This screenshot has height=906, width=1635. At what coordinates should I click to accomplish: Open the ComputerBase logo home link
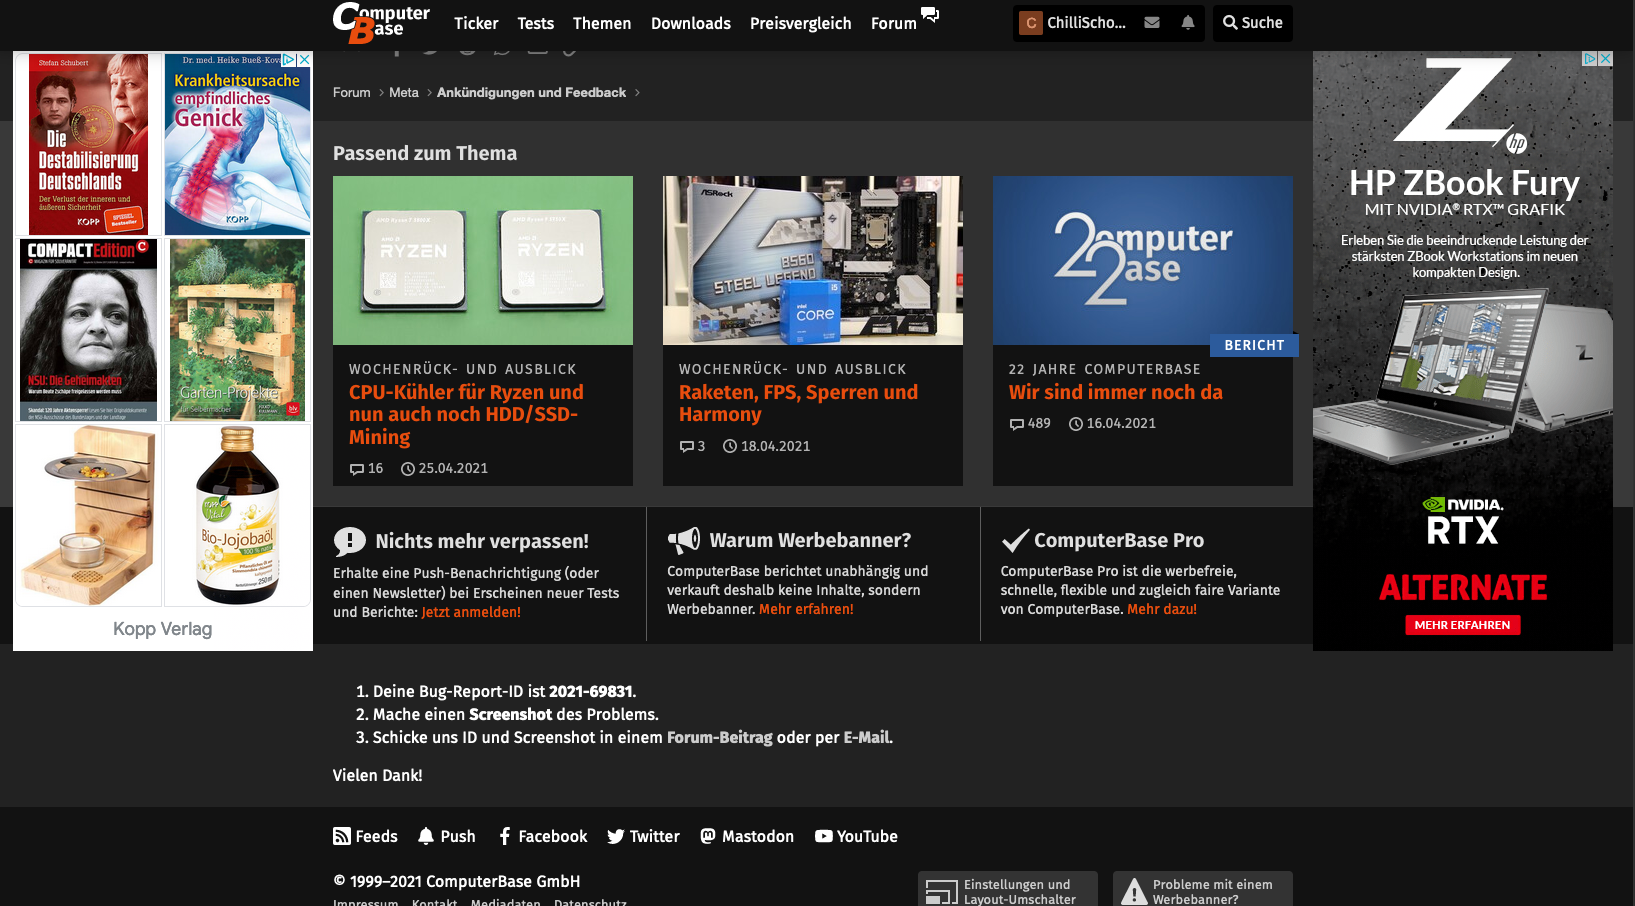[381, 22]
